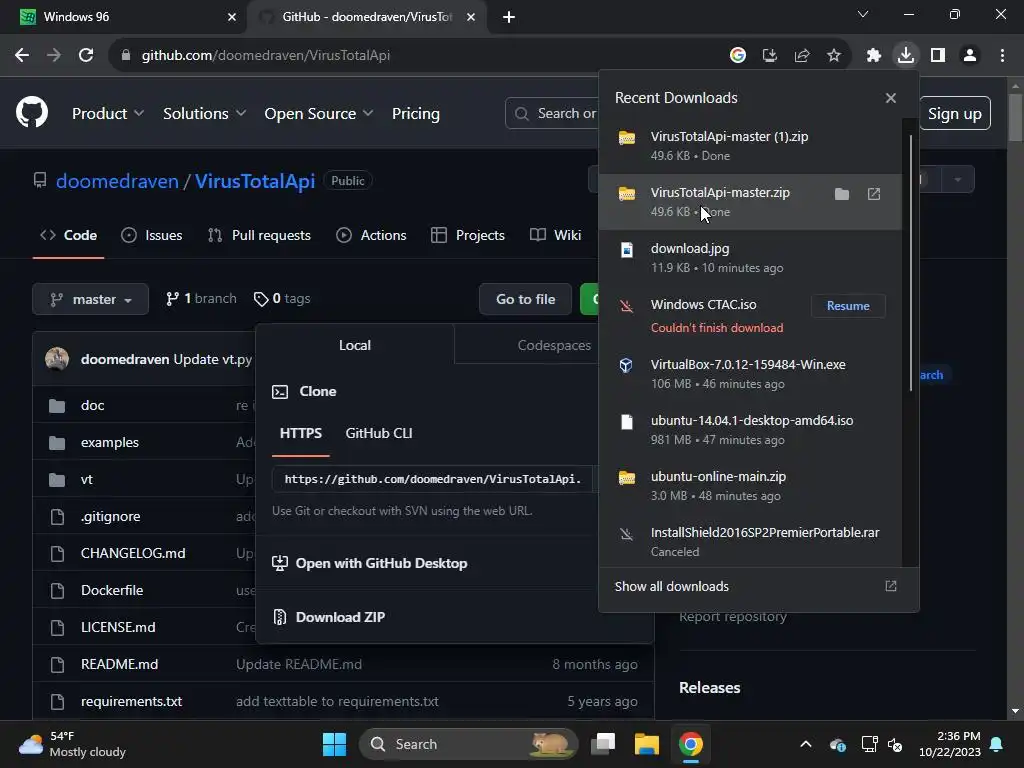Click the Sign up button
Screen dimensions: 1024x768
tap(955, 114)
